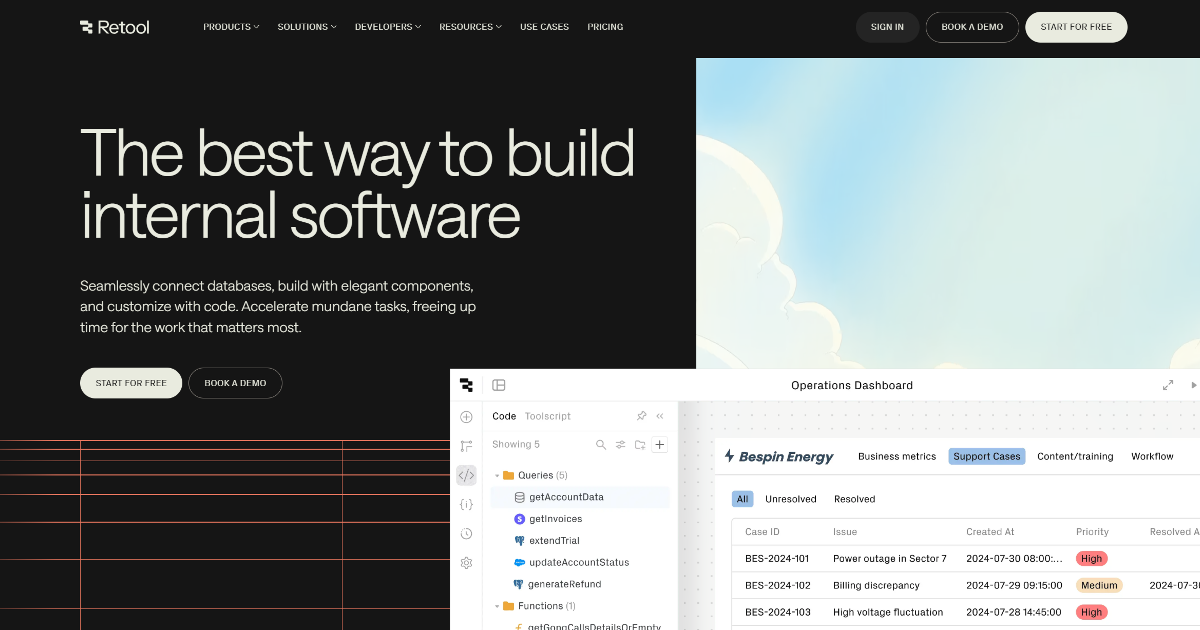Open the Products navigation dropdown
Image resolution: width=1200 pixels, height=630 pixels.
coord(231,27)
